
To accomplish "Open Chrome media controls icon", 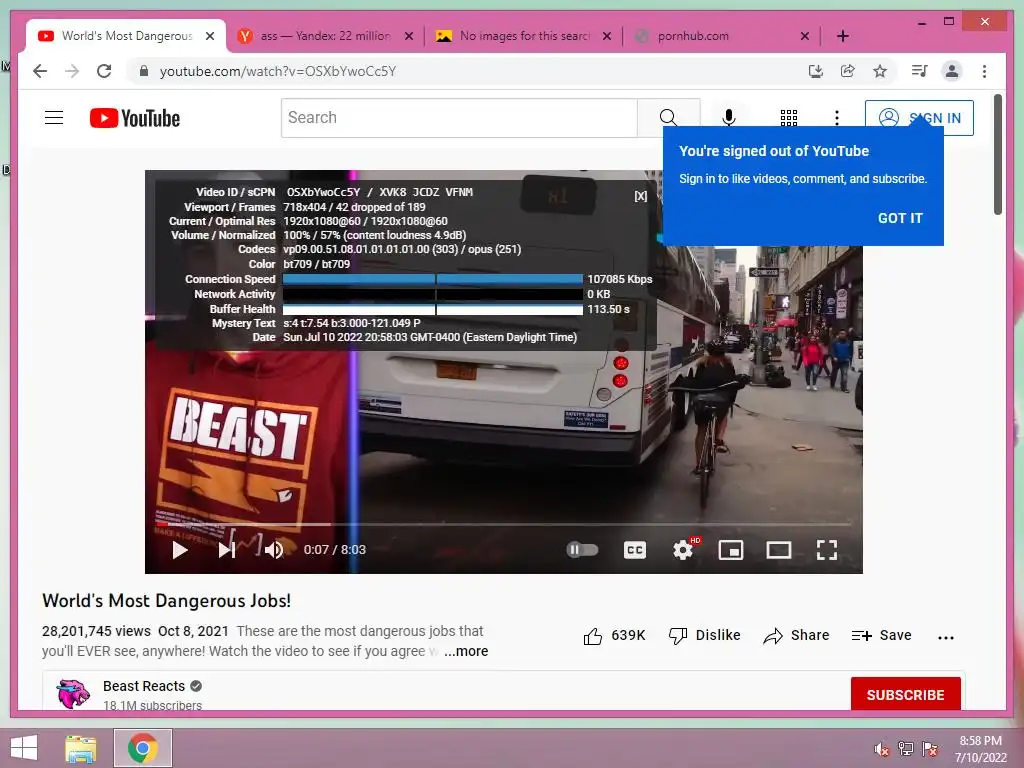I will 920,71.
